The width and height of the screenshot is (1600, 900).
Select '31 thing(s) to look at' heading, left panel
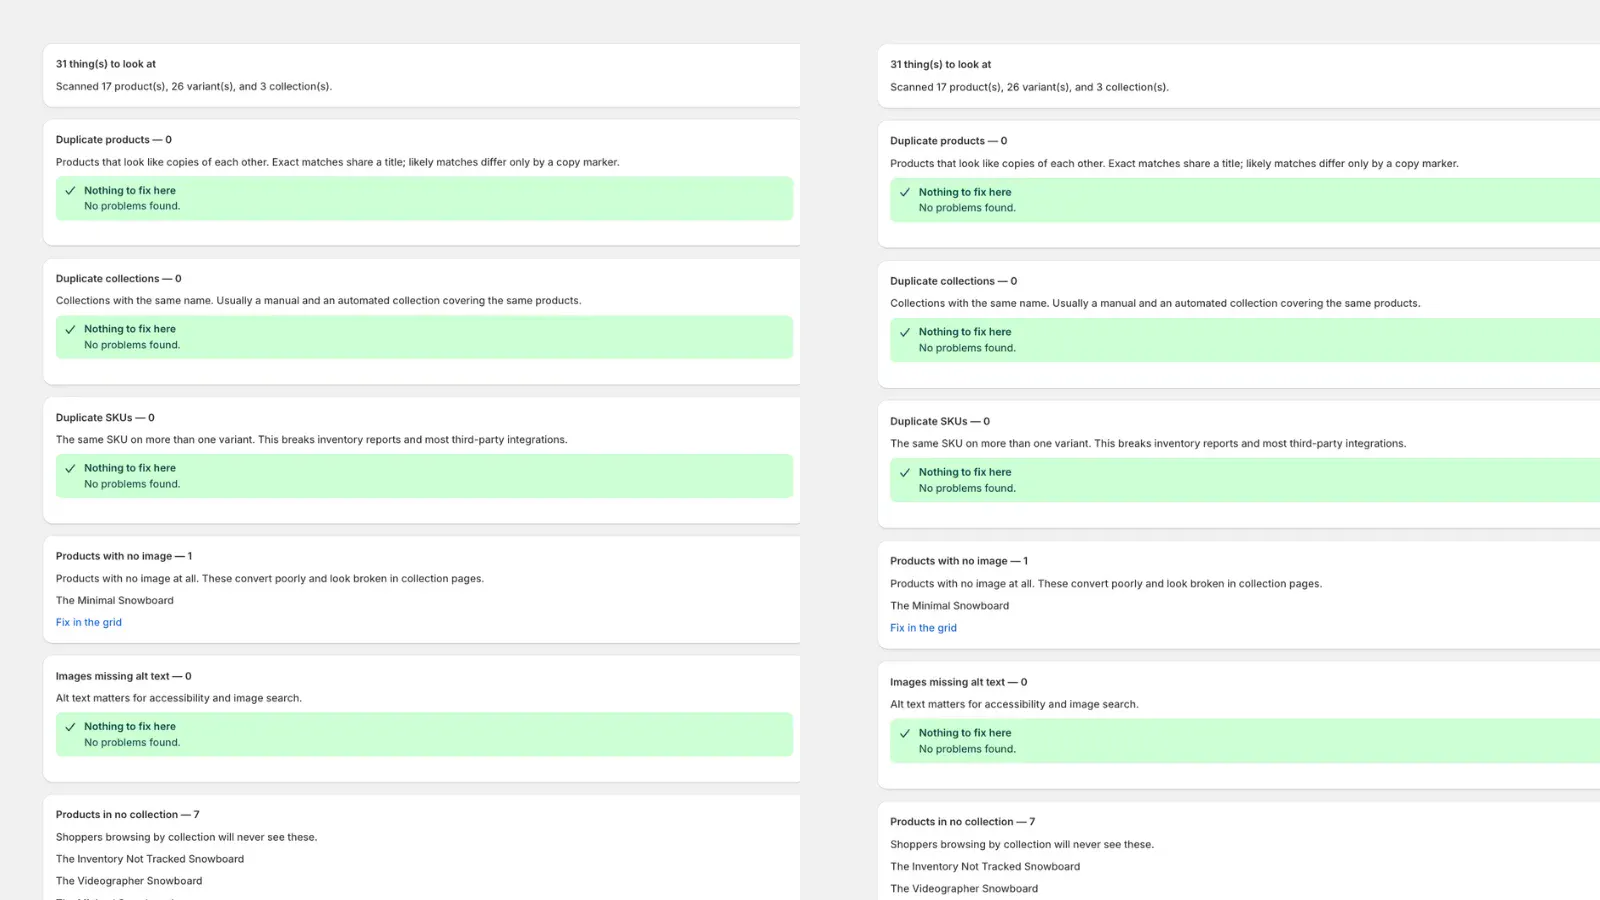(x=106, y=64)
